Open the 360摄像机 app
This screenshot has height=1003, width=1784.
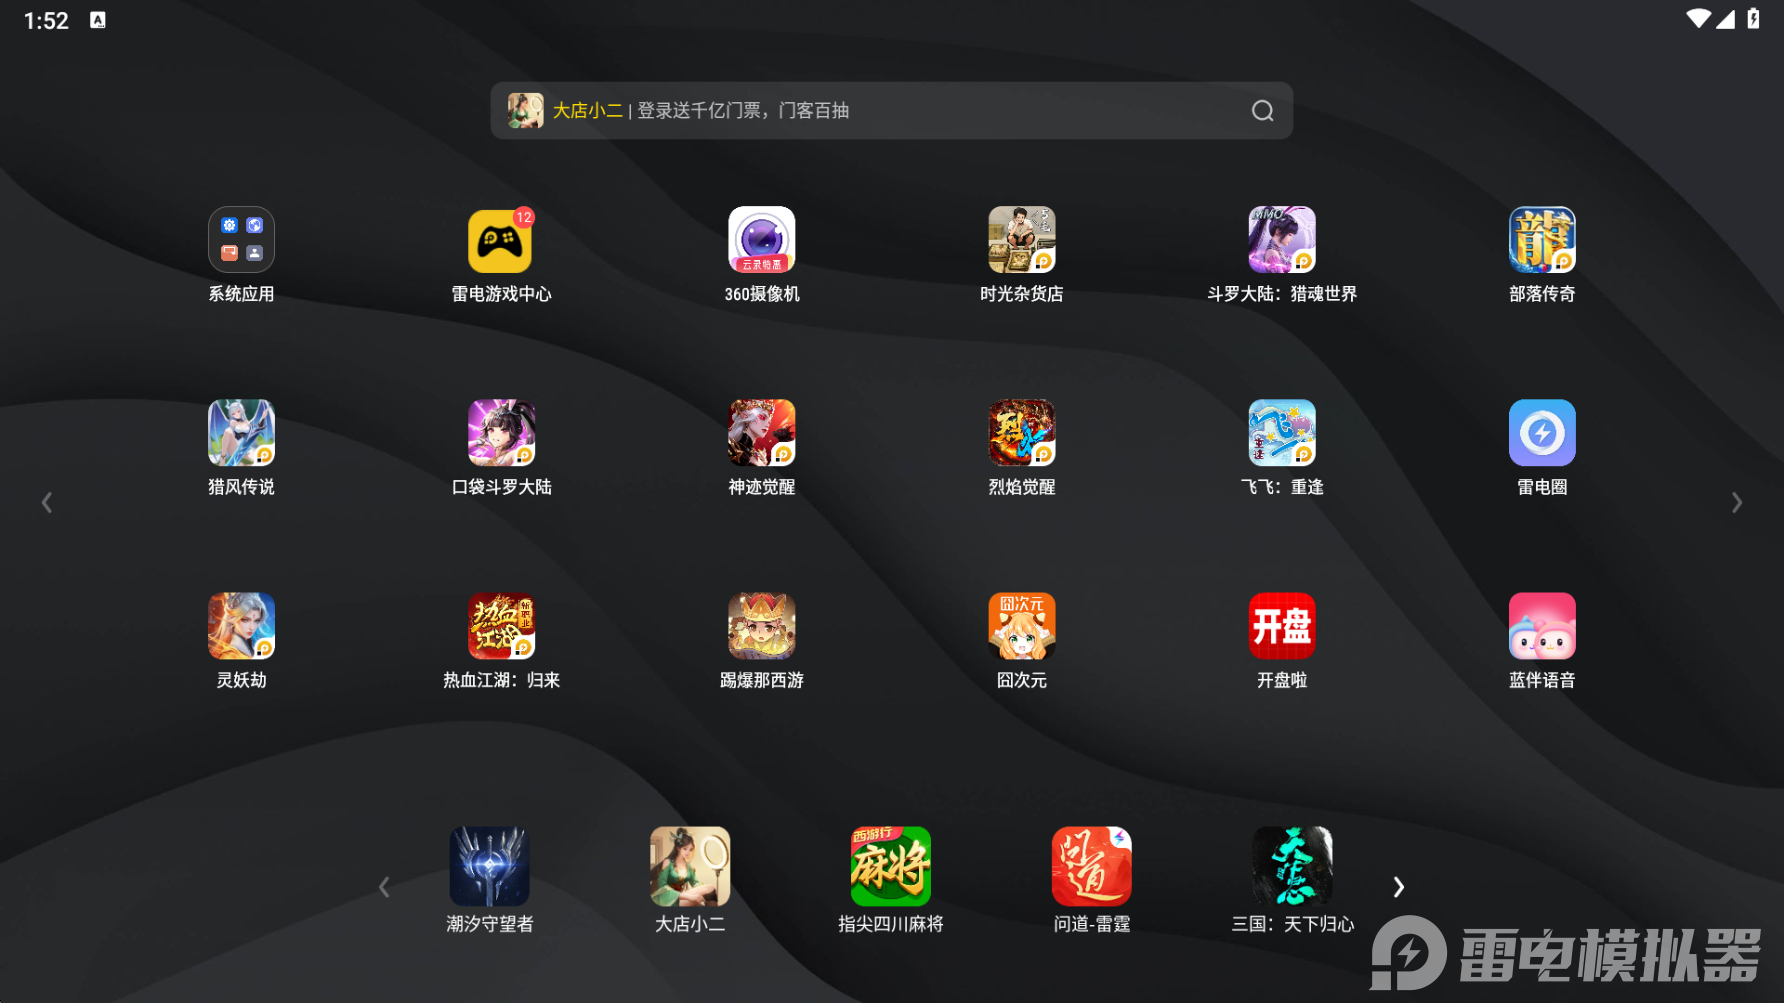tap(761, 240)
